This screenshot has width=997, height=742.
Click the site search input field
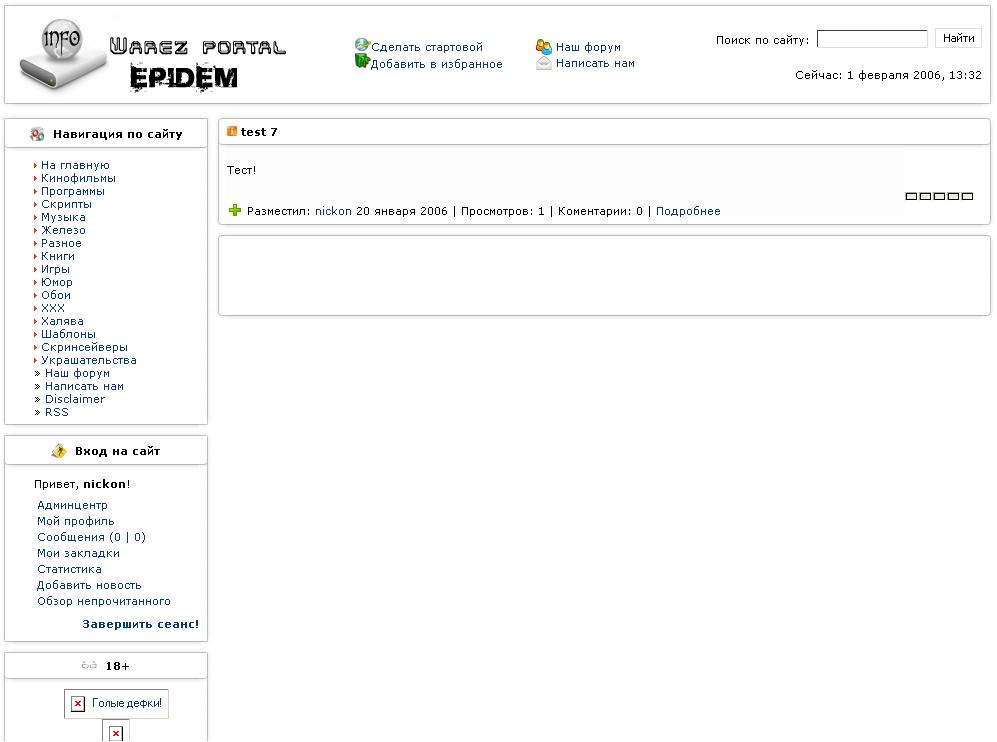point(871,39)
